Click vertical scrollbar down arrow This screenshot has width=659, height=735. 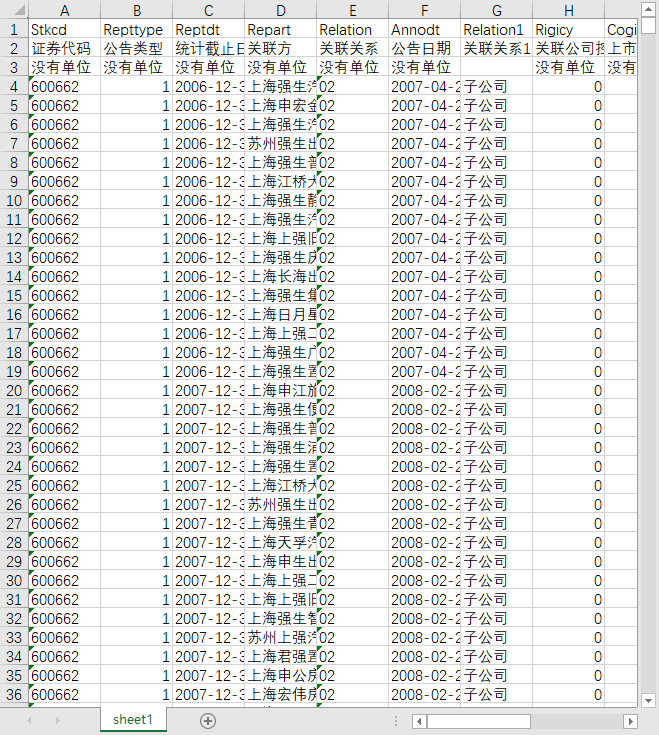(x=649, y=701)
